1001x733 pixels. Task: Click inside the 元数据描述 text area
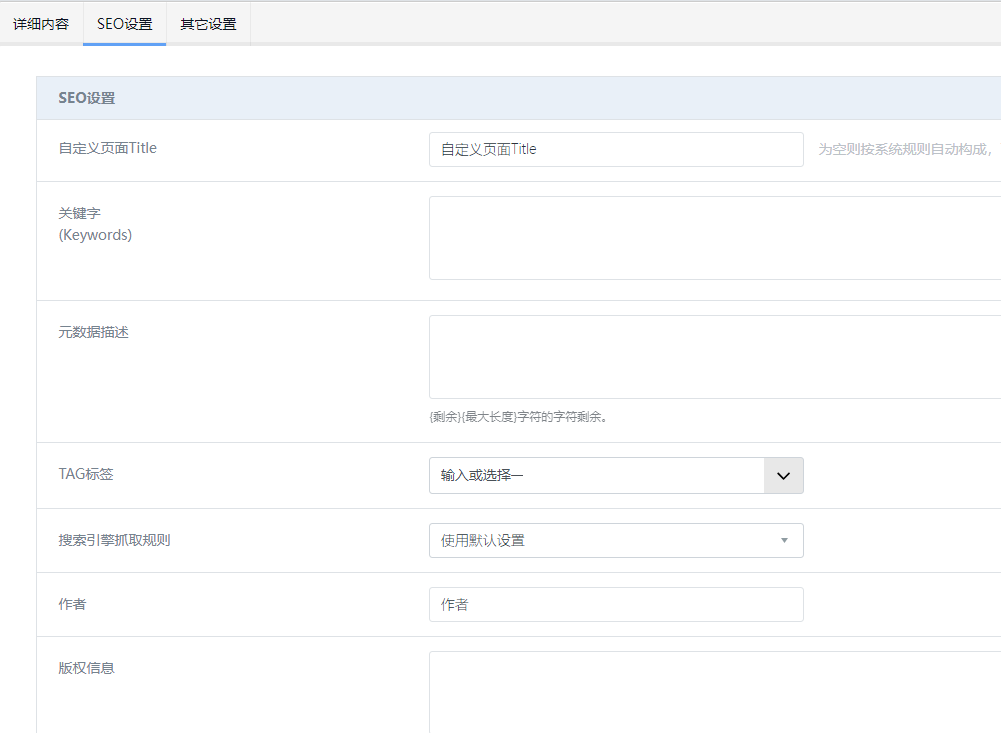pyautogui.click(x=714, y=357)
